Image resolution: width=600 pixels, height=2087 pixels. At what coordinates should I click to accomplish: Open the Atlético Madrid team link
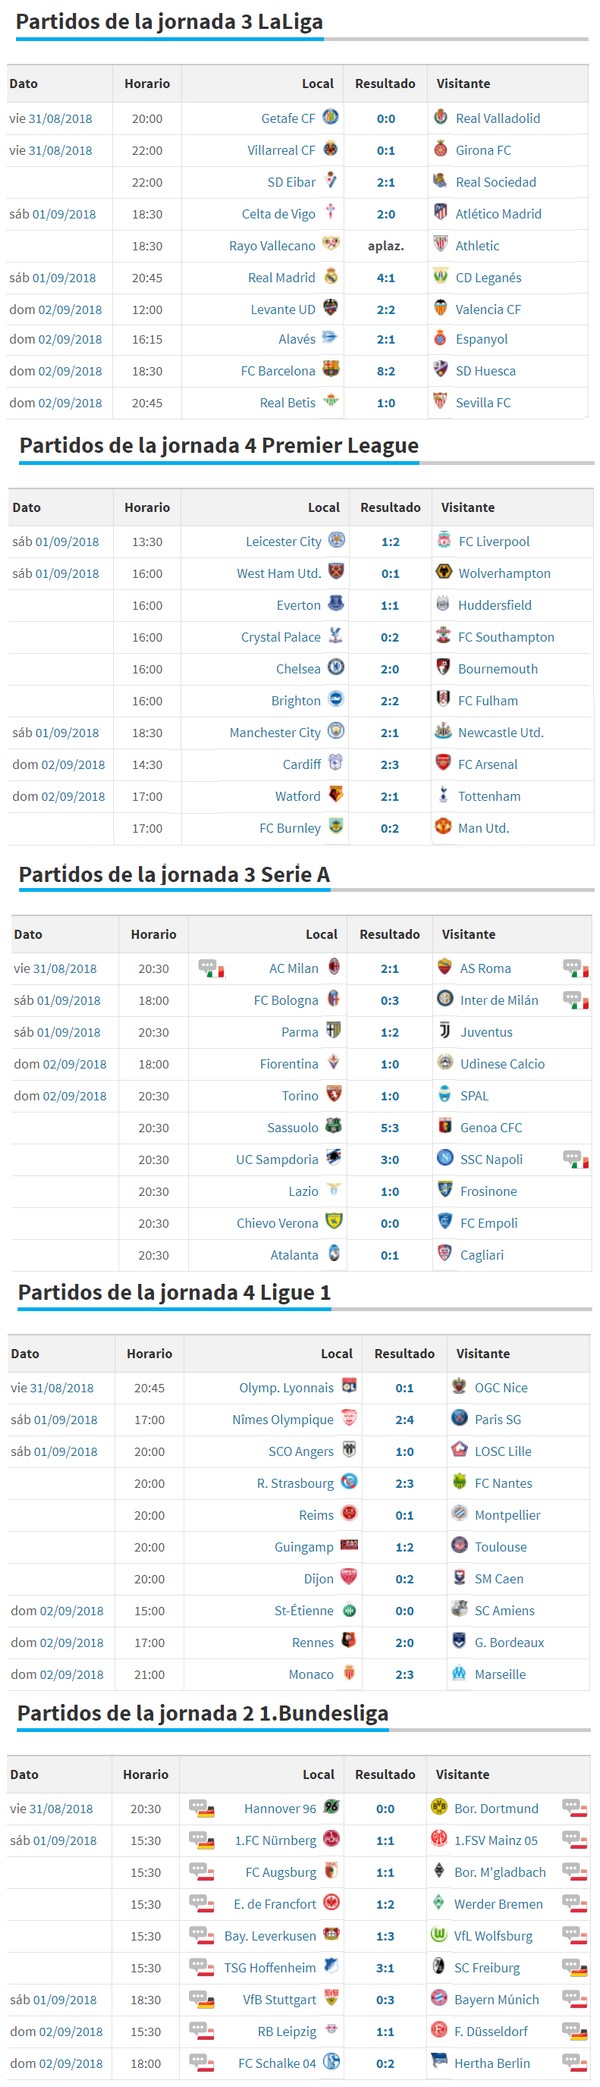click(x=498, y=214)
